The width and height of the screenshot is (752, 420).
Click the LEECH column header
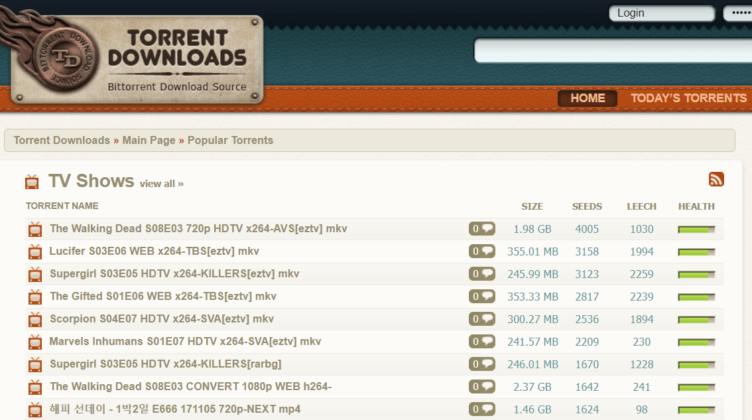pos(642,207)
